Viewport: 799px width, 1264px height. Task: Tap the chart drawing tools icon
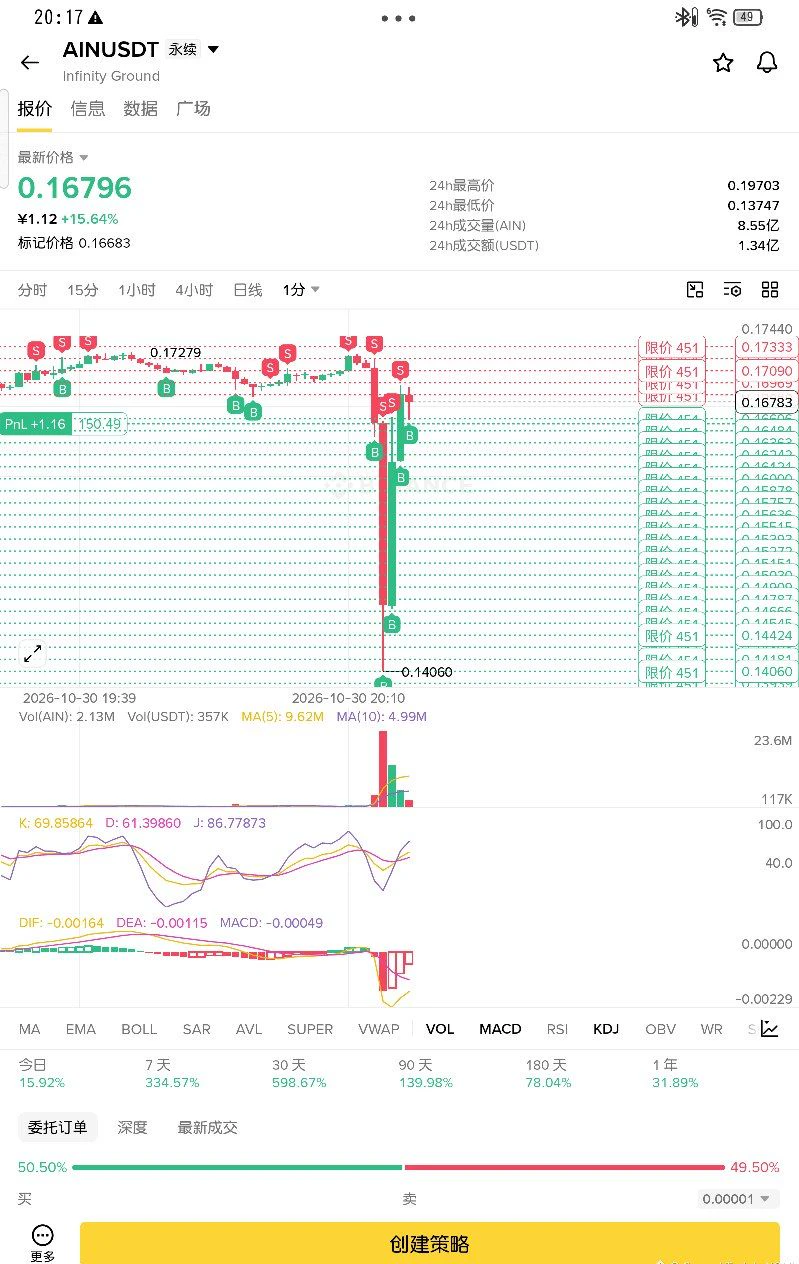695,290
